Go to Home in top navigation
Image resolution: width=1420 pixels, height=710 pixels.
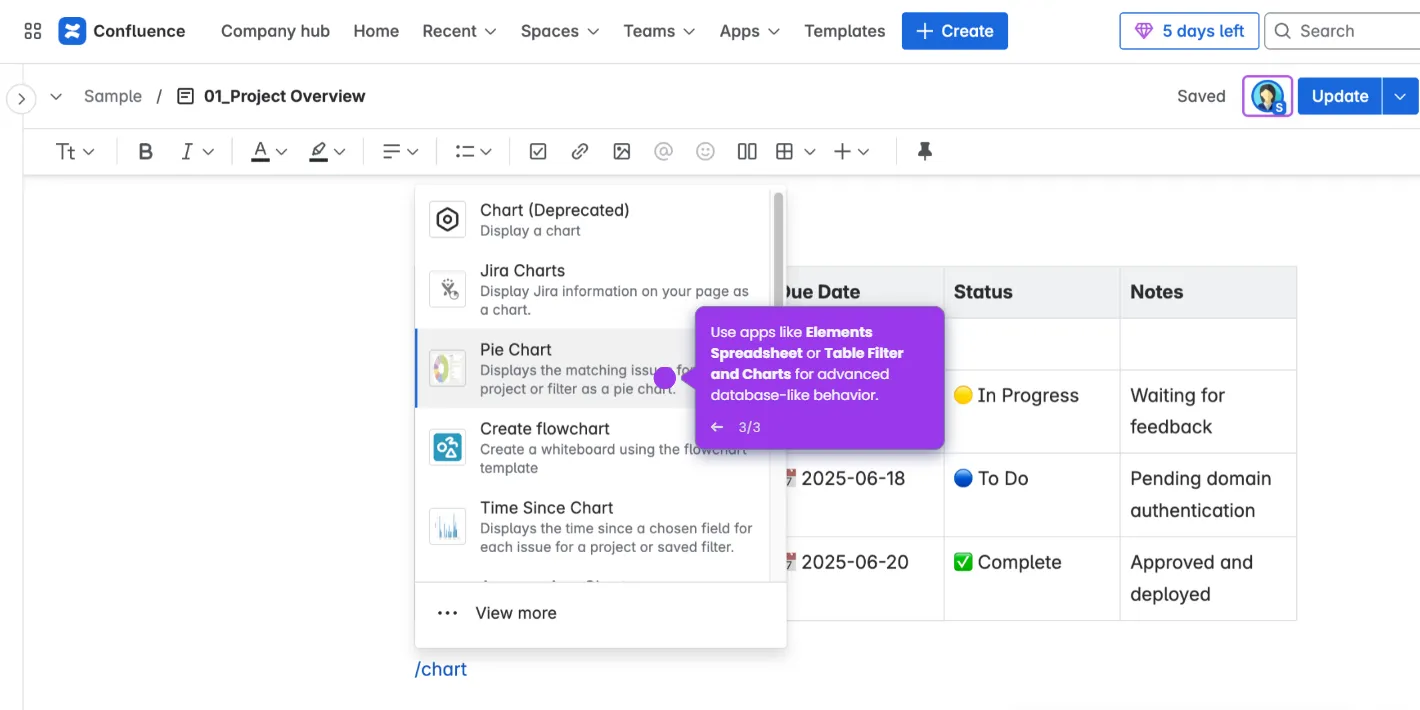click(376, 31)
